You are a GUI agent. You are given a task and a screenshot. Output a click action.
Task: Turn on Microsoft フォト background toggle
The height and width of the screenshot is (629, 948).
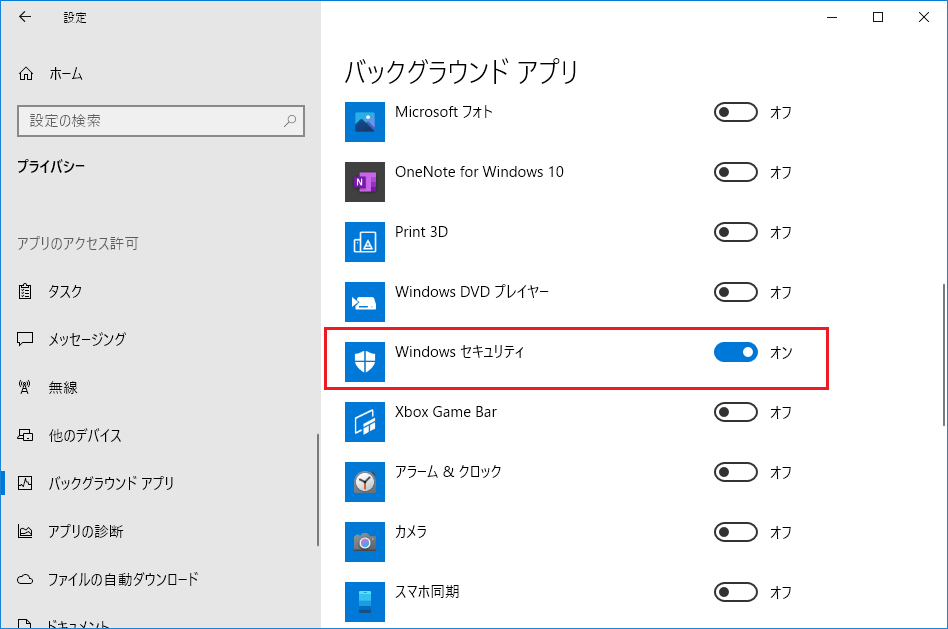pos(735,112)
